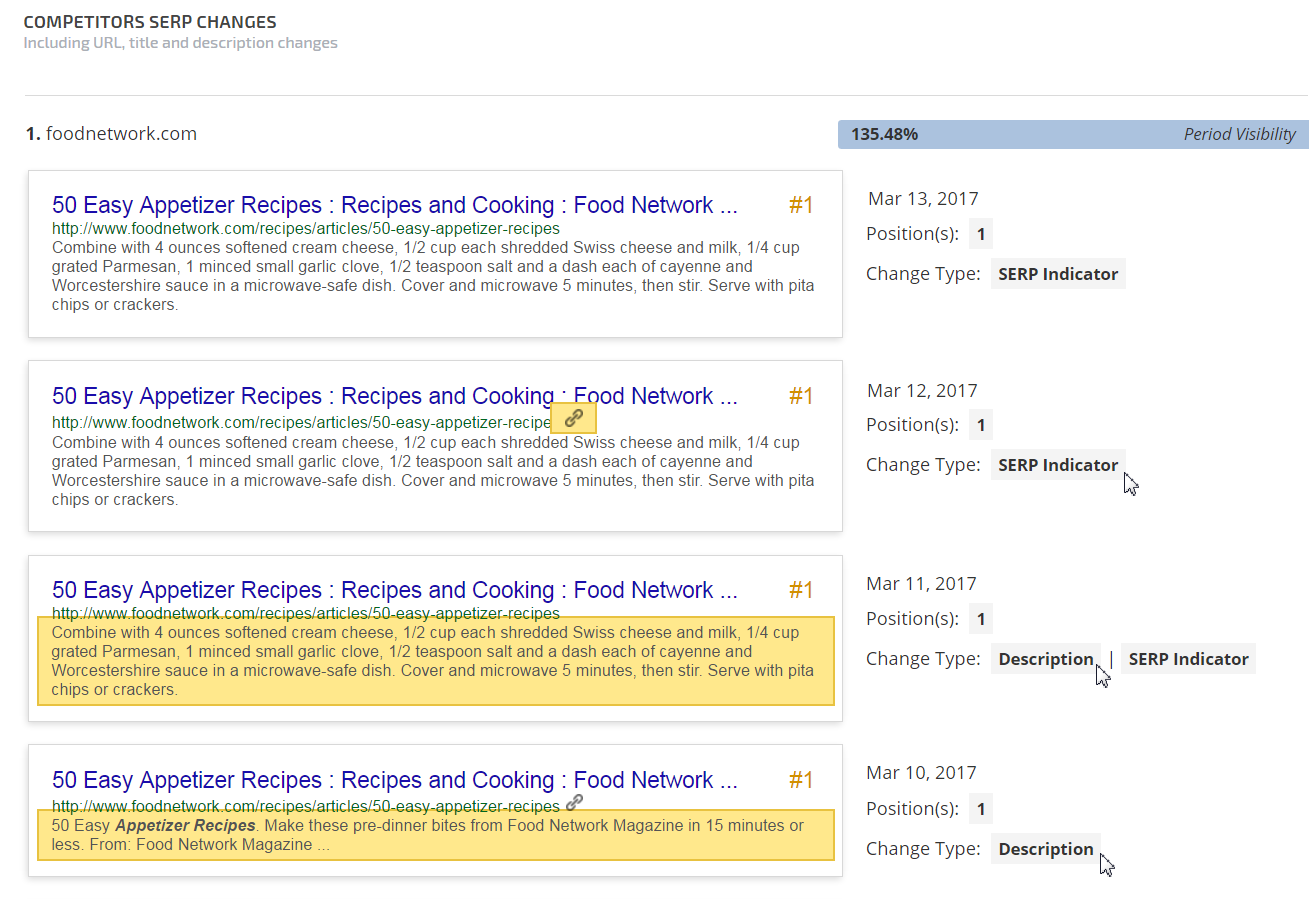Select the SERP Indicator badge for Mar 12, 2017
1309x899 pixels.
[x=1058, y=465]
